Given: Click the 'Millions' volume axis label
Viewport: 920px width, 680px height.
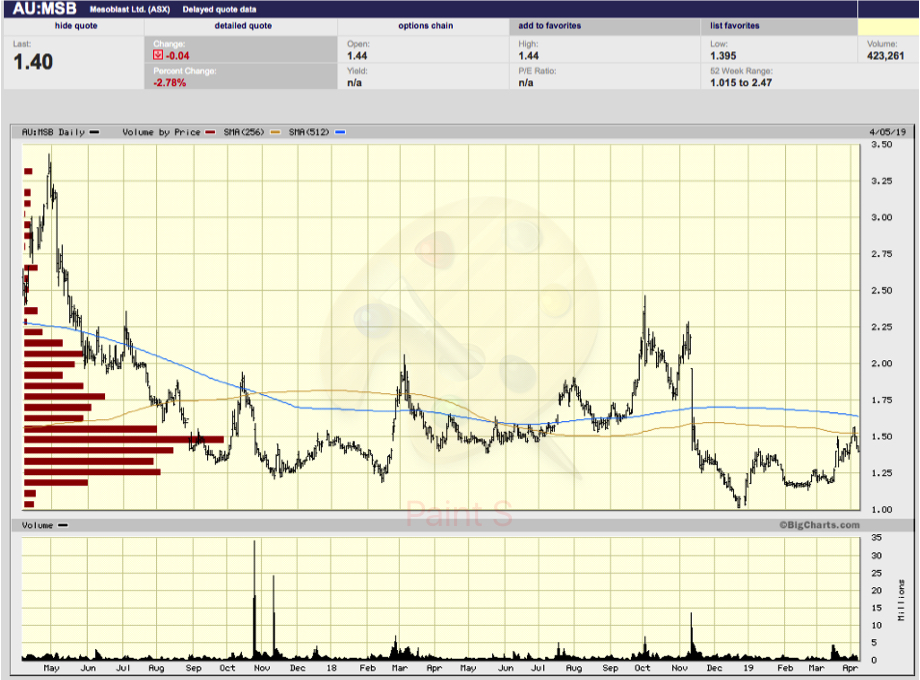Looking at the screenshot, I should coord(901,600).
